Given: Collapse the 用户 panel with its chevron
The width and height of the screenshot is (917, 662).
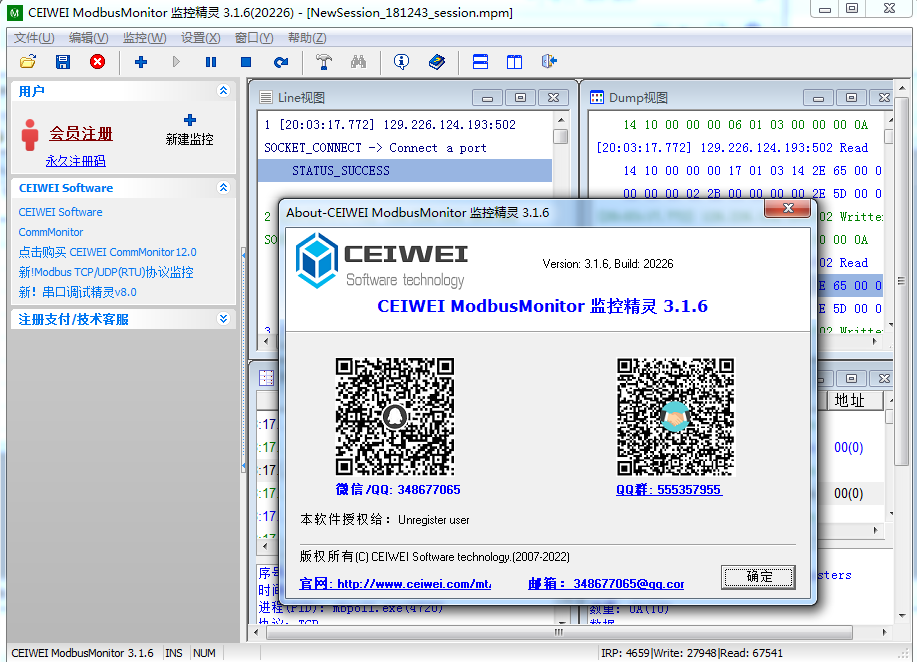Looking at the screenshot, I should pos(223,91).
